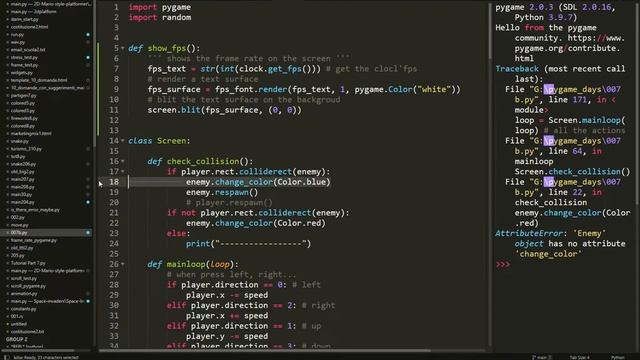Click line number 18 in the gutter
Image resolution: width=640 pixels, height=360 pixels.
click(114, 182)
